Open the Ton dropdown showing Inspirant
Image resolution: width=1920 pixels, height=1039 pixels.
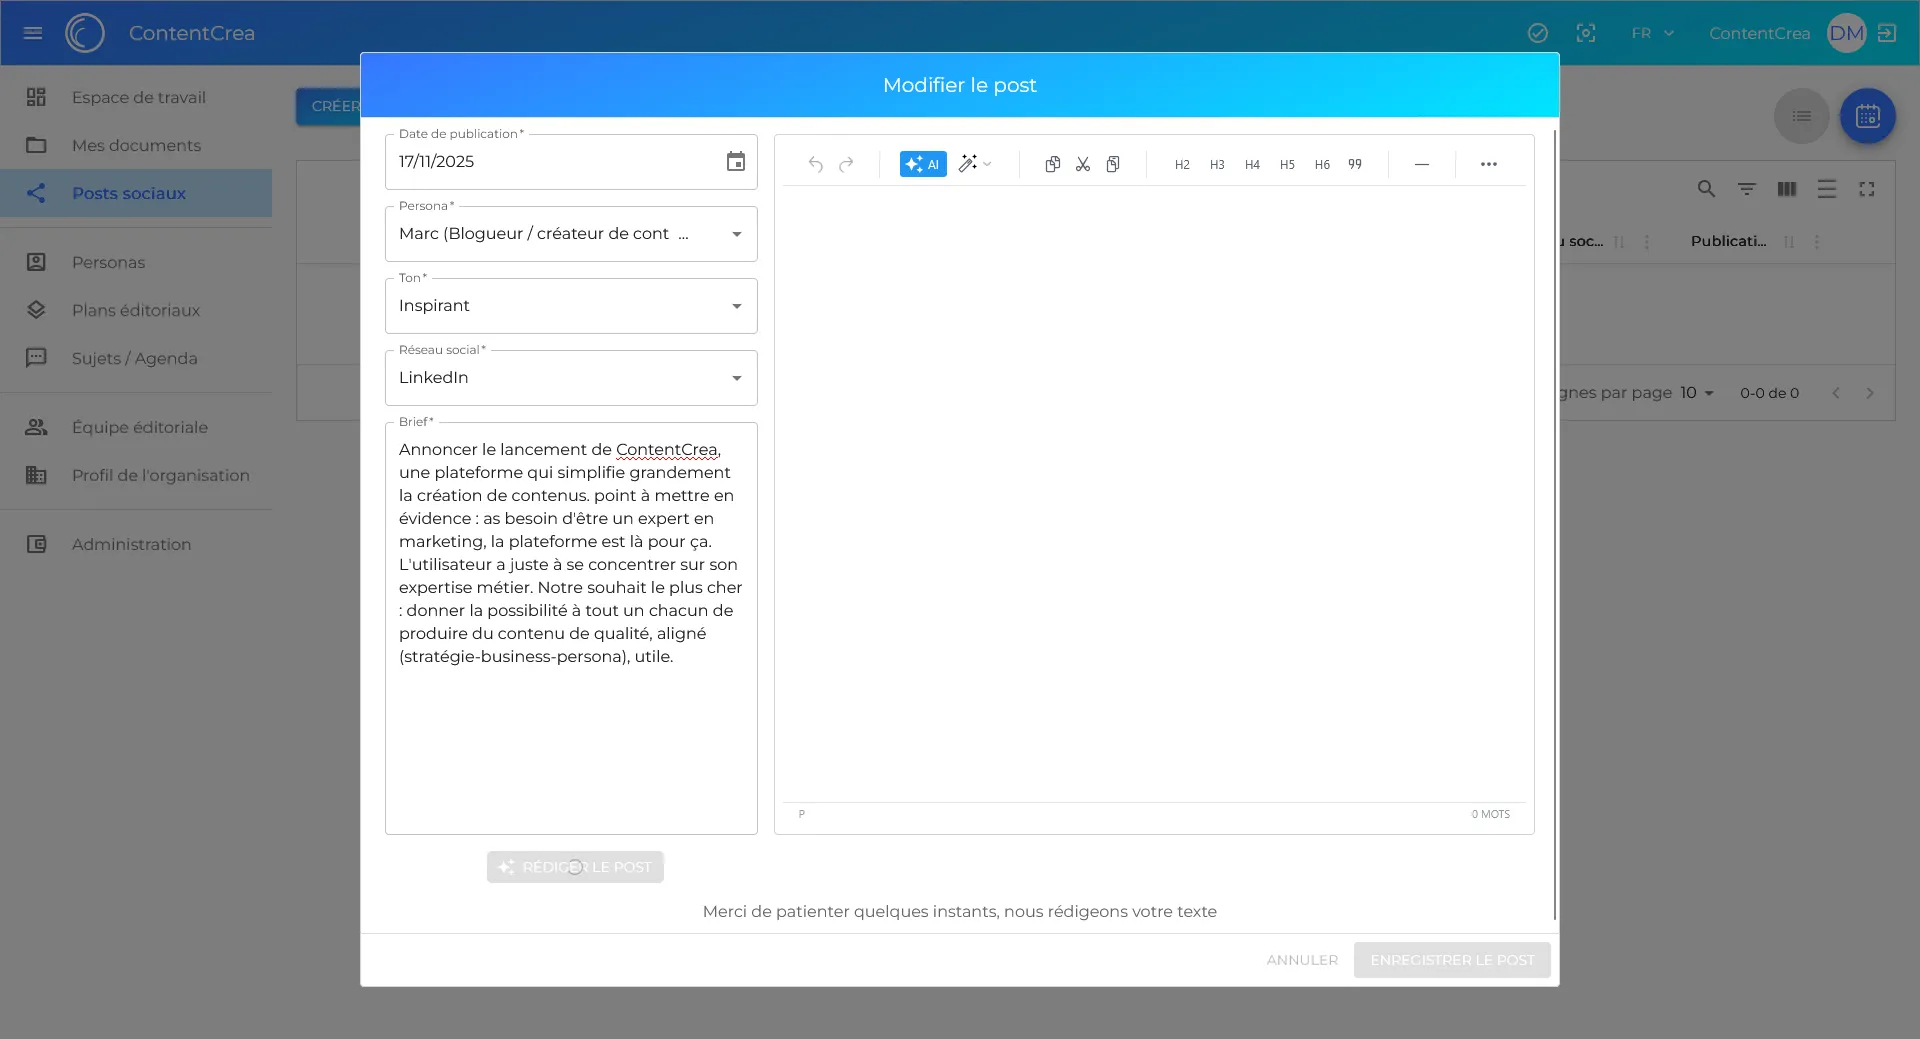[x=736, y=306]
